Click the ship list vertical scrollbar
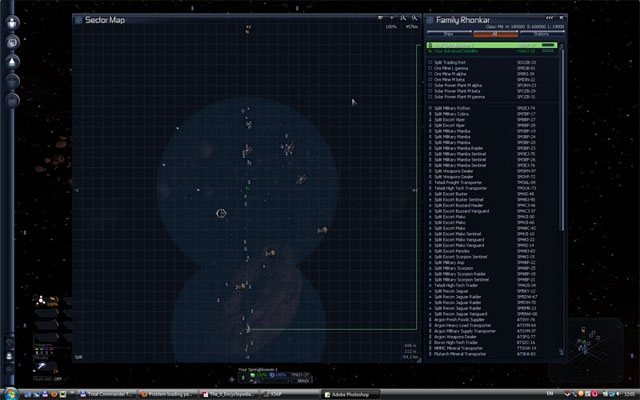640x400 pixels. 562,139
